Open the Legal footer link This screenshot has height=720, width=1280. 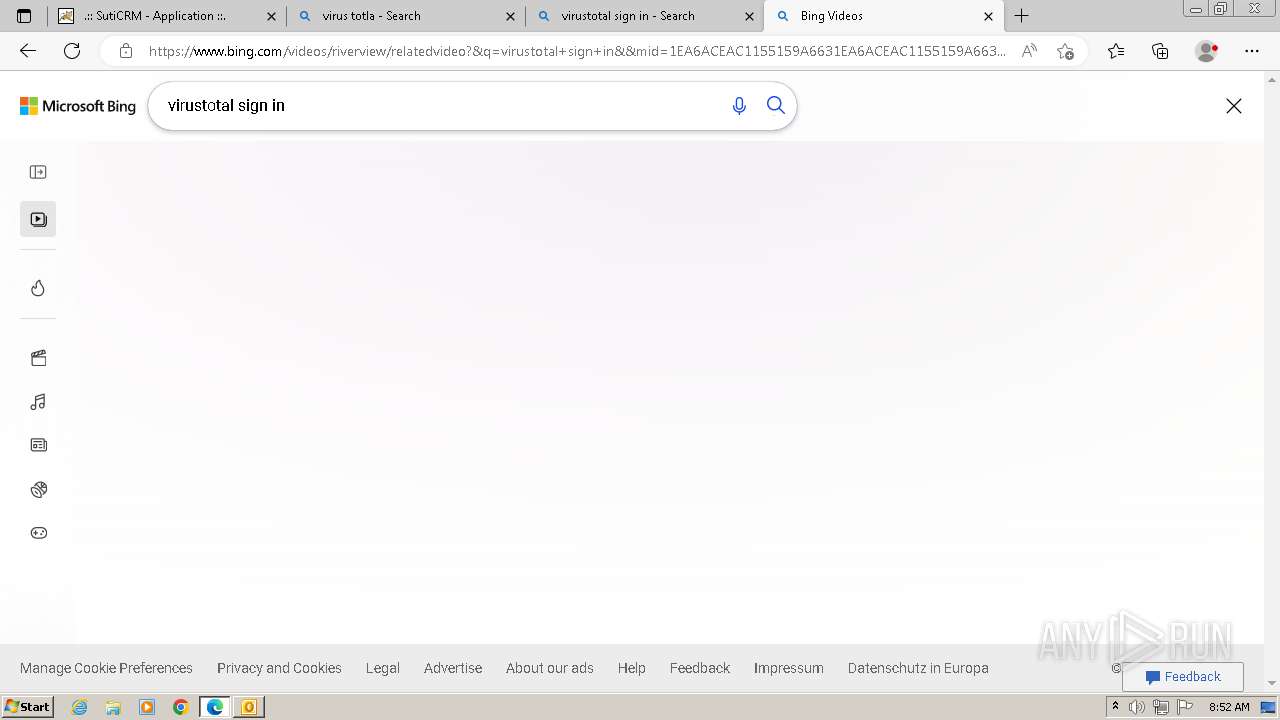point(383,668)
